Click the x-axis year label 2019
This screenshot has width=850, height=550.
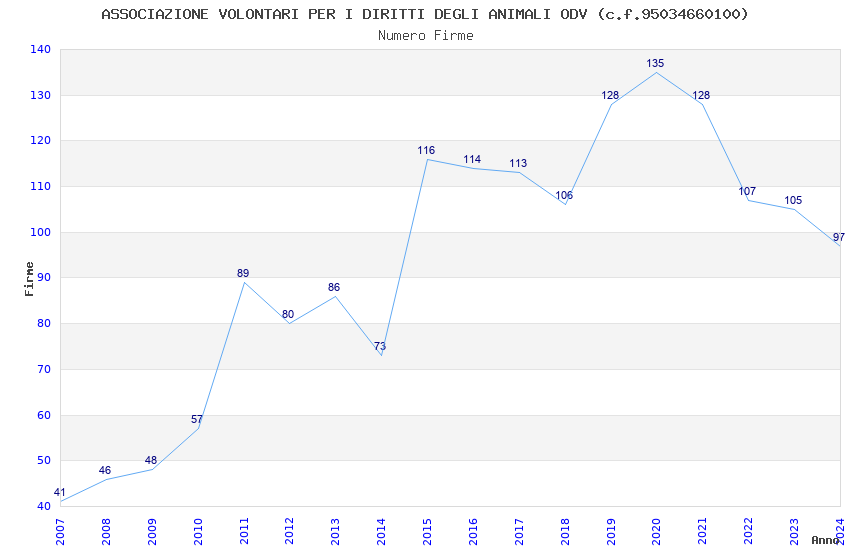click(611, 532)
